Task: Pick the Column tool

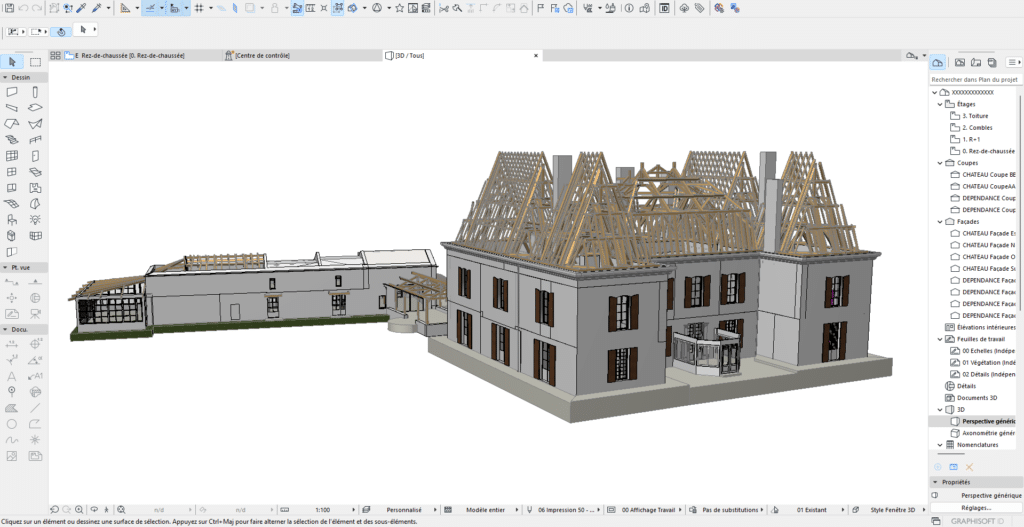Action: point(35,93)
